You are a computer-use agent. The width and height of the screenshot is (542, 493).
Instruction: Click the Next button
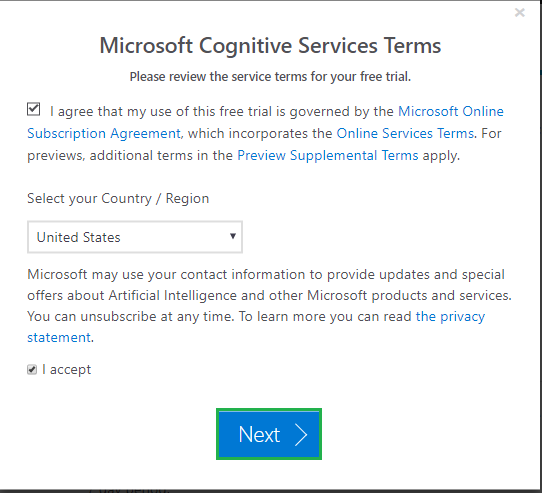(269, 434)
